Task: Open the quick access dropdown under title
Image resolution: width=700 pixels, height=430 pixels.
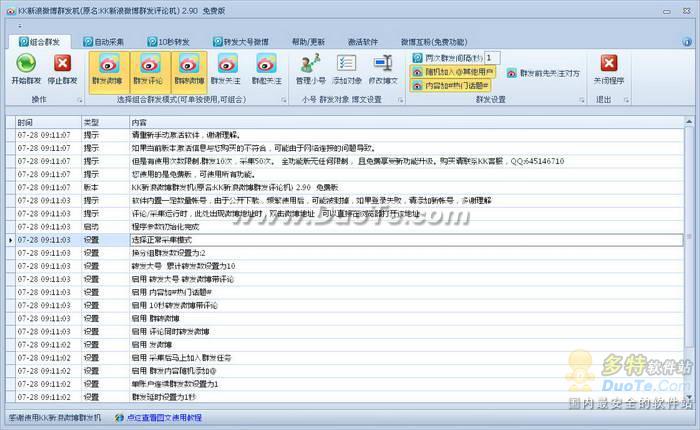Action: pyautogui.click(x=20, y=26)
